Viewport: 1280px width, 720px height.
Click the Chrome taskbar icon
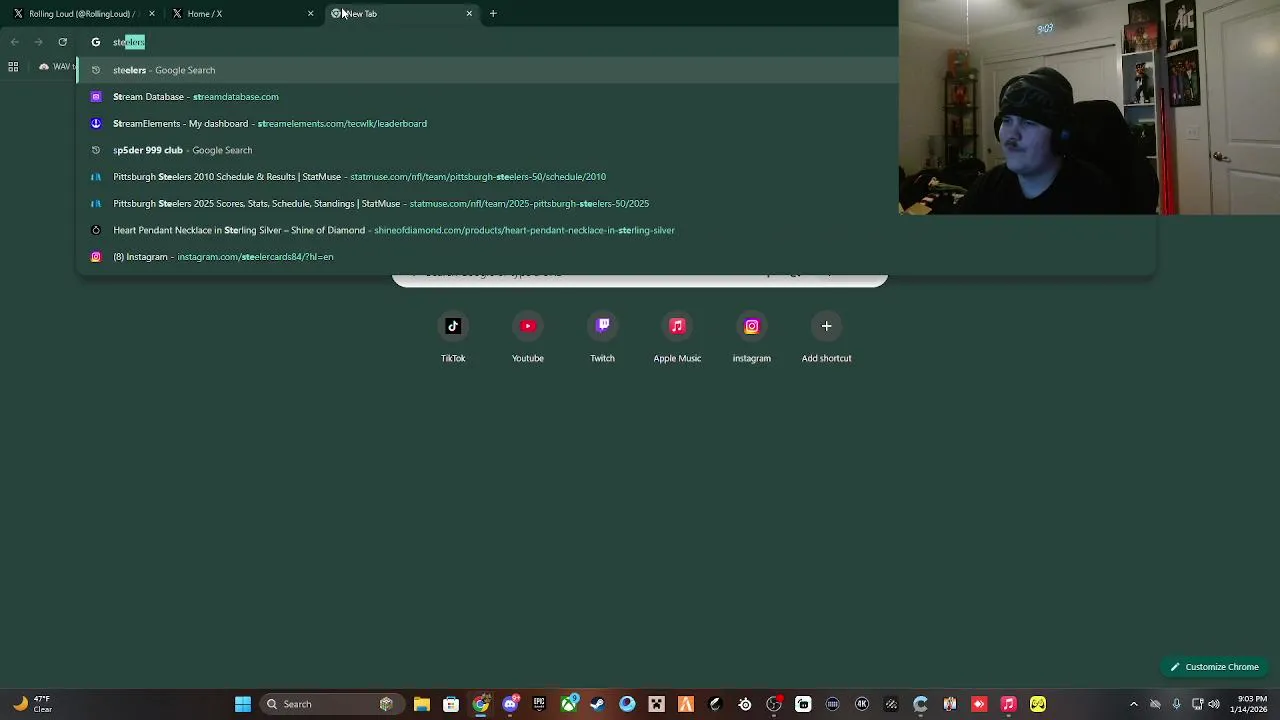point(481,704)
